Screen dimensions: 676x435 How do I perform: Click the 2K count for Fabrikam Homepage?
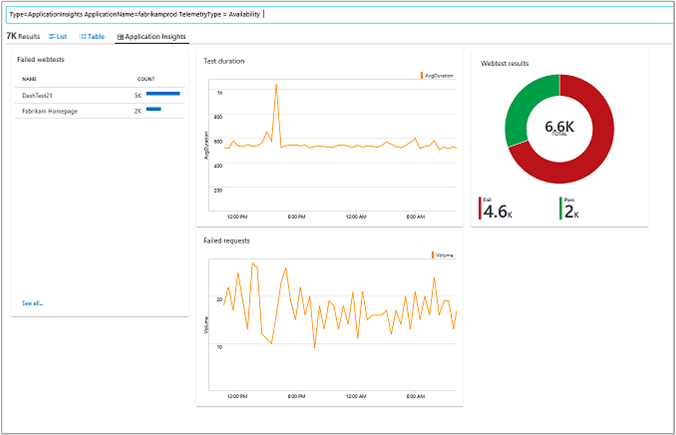(x=138, y=111)
